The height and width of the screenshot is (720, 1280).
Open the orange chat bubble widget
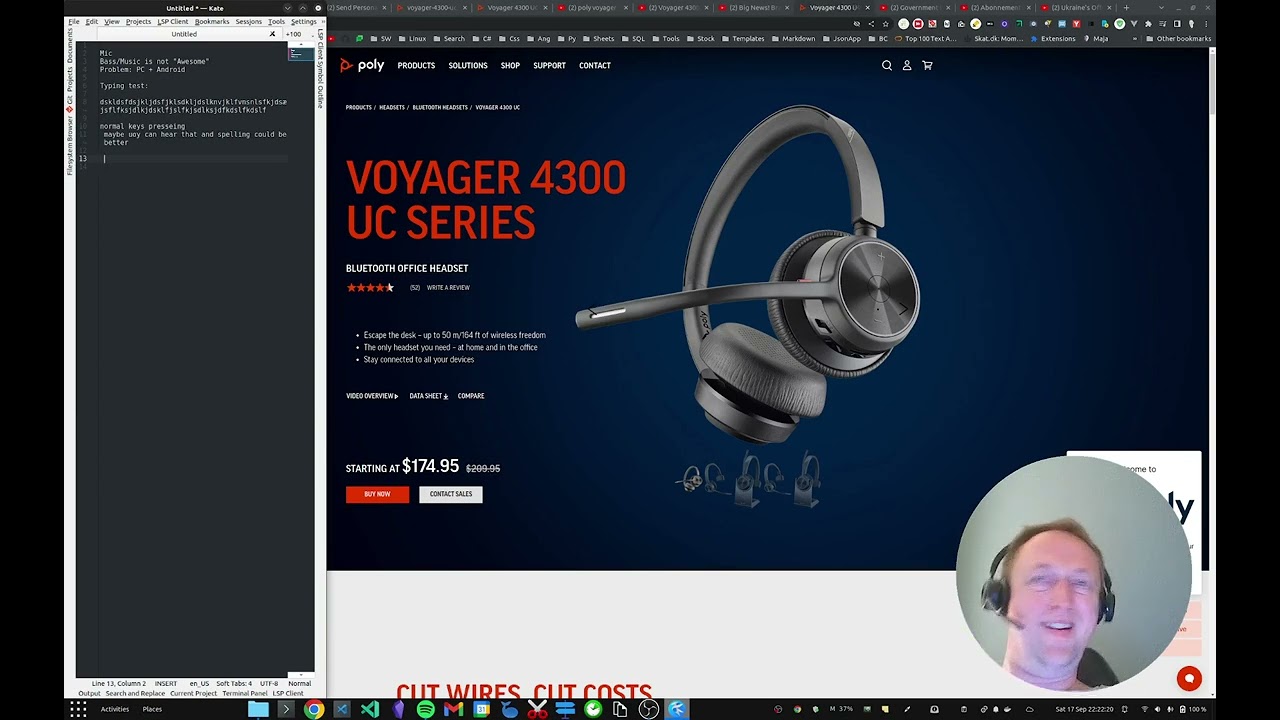pos(1189,678)
